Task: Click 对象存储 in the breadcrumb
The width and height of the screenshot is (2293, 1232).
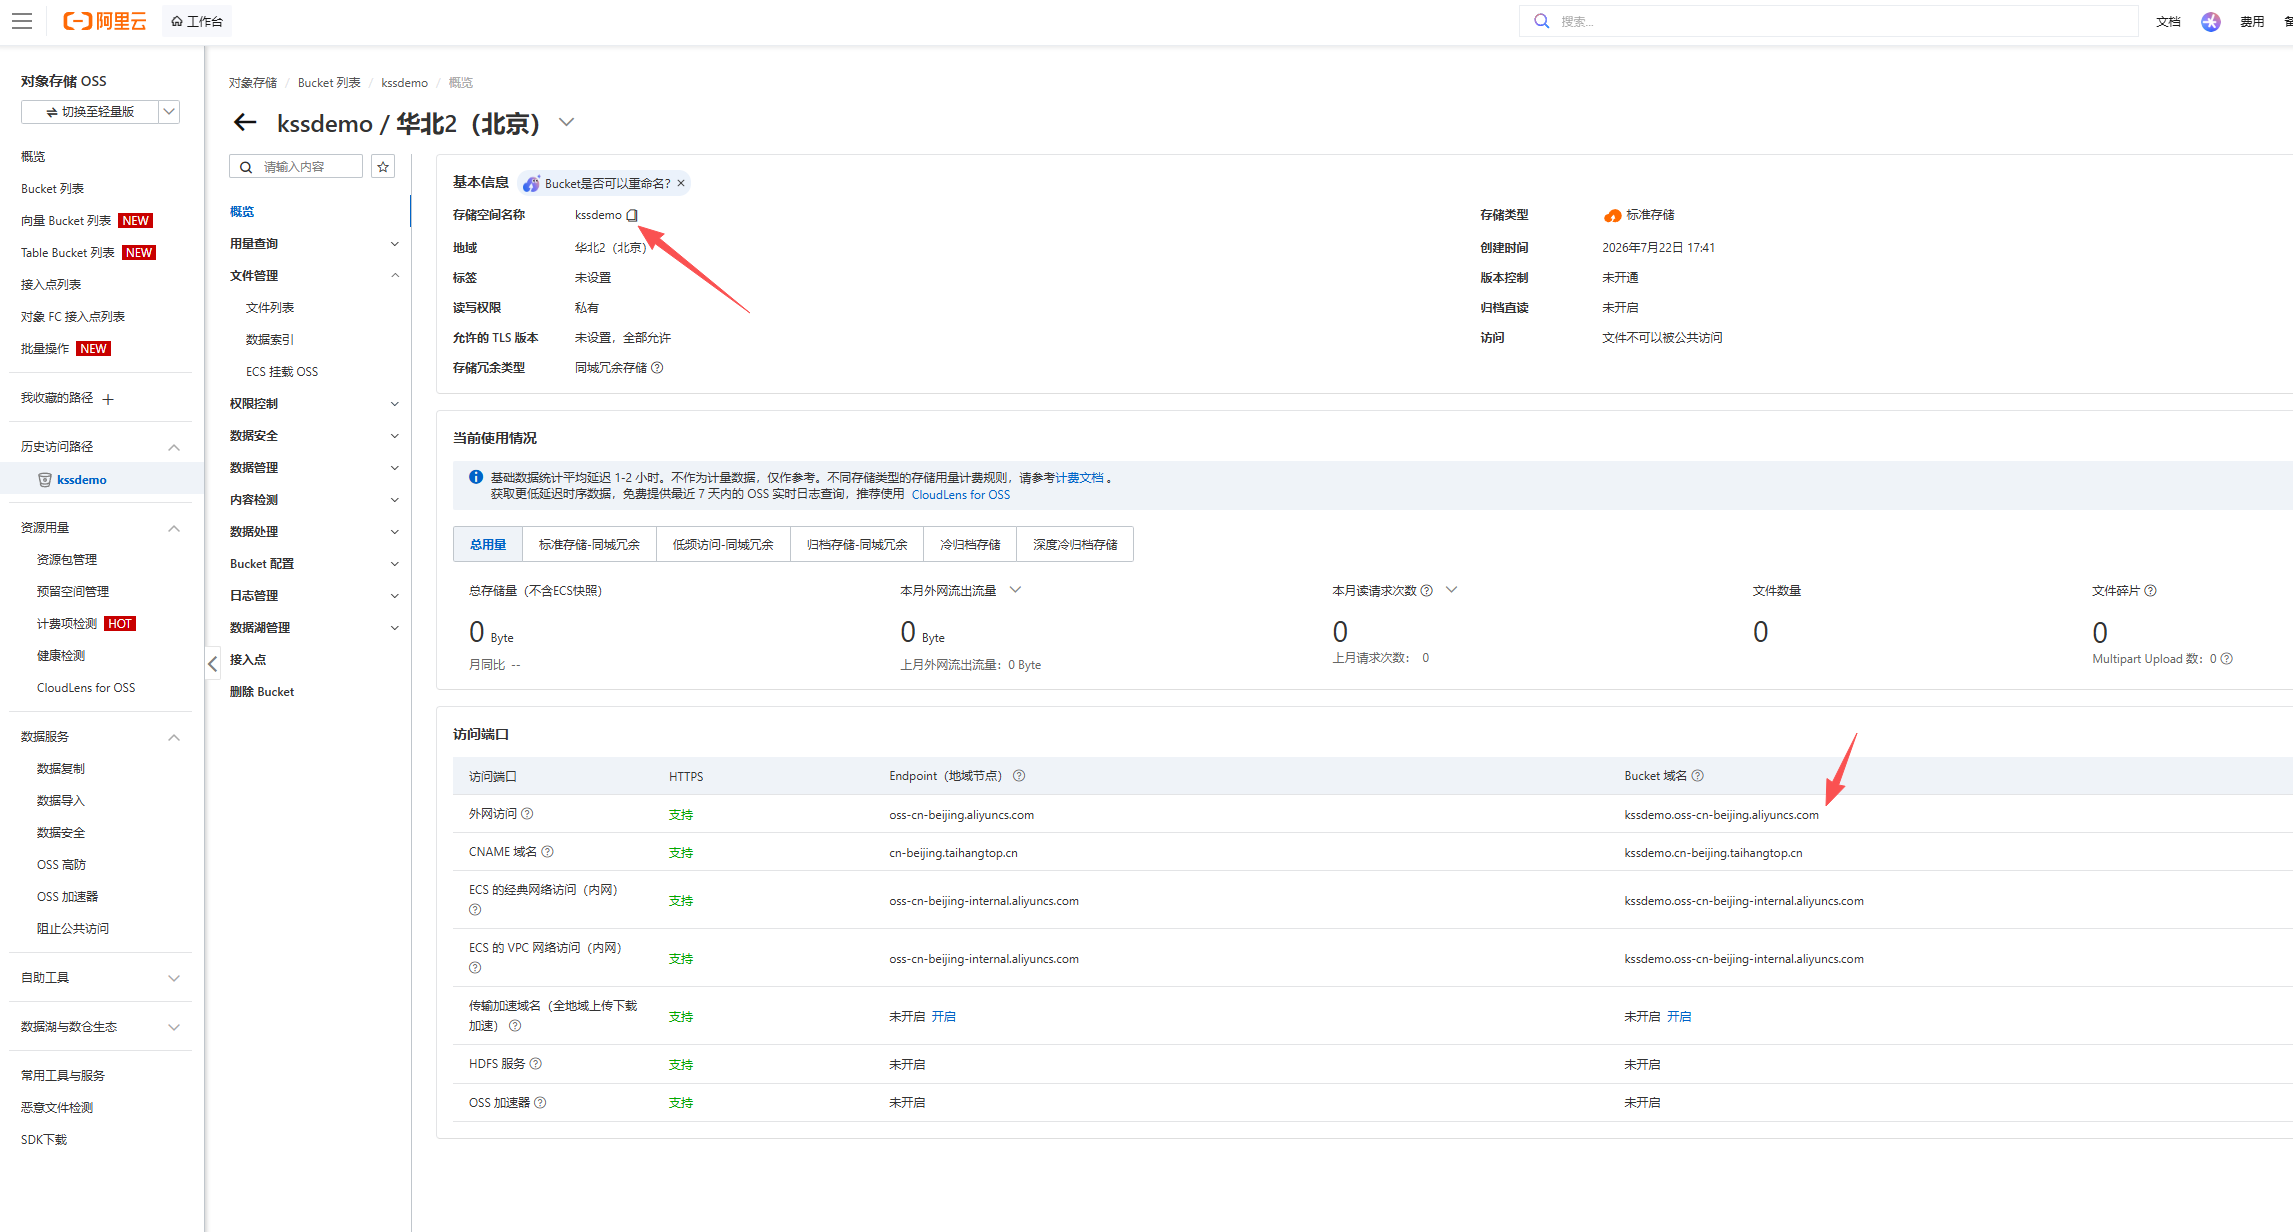Action: click(x=253, y=83)
